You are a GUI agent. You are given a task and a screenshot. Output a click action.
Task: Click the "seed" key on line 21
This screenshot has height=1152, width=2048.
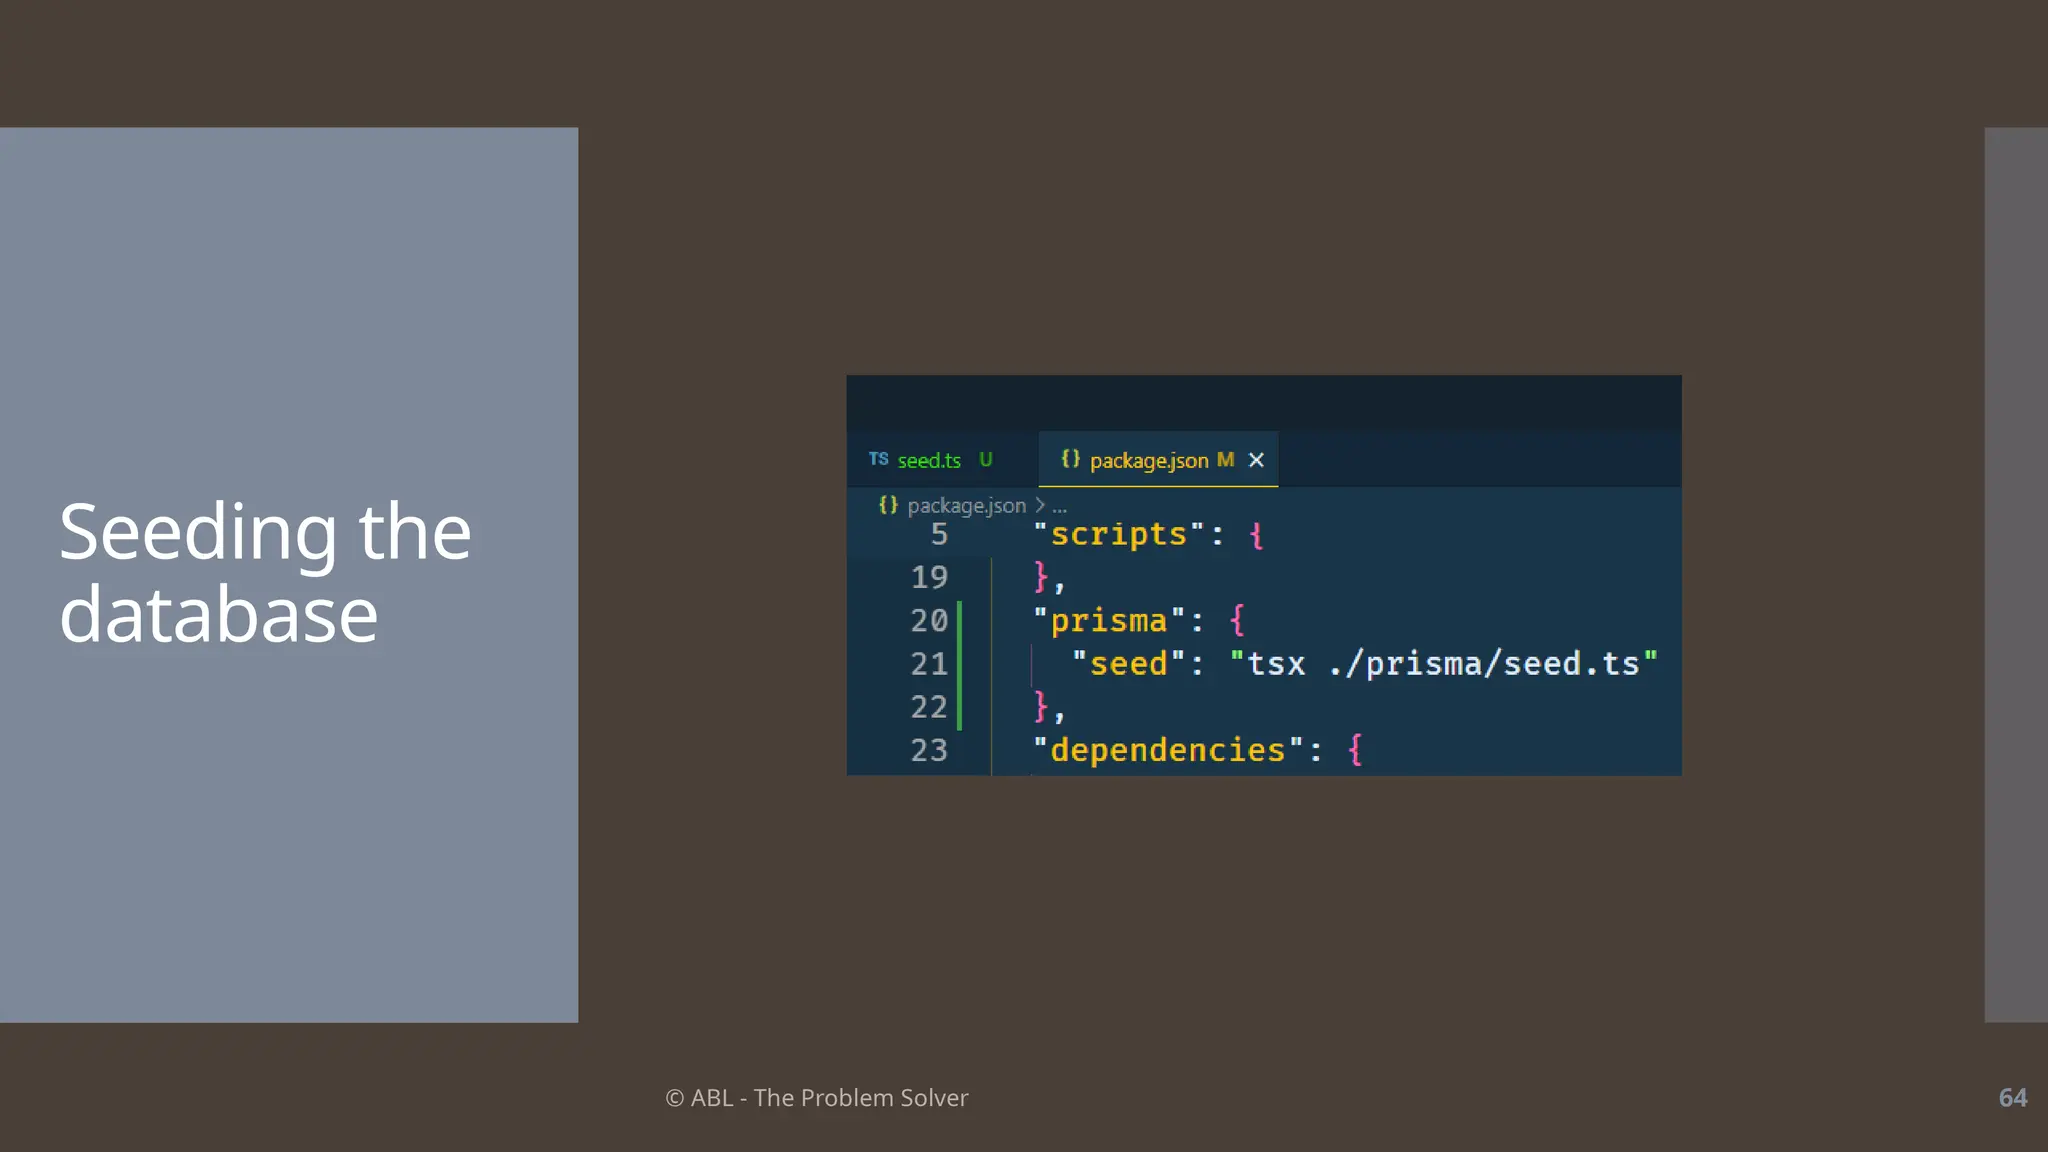pyautogui.click(x=1128, y=664)
